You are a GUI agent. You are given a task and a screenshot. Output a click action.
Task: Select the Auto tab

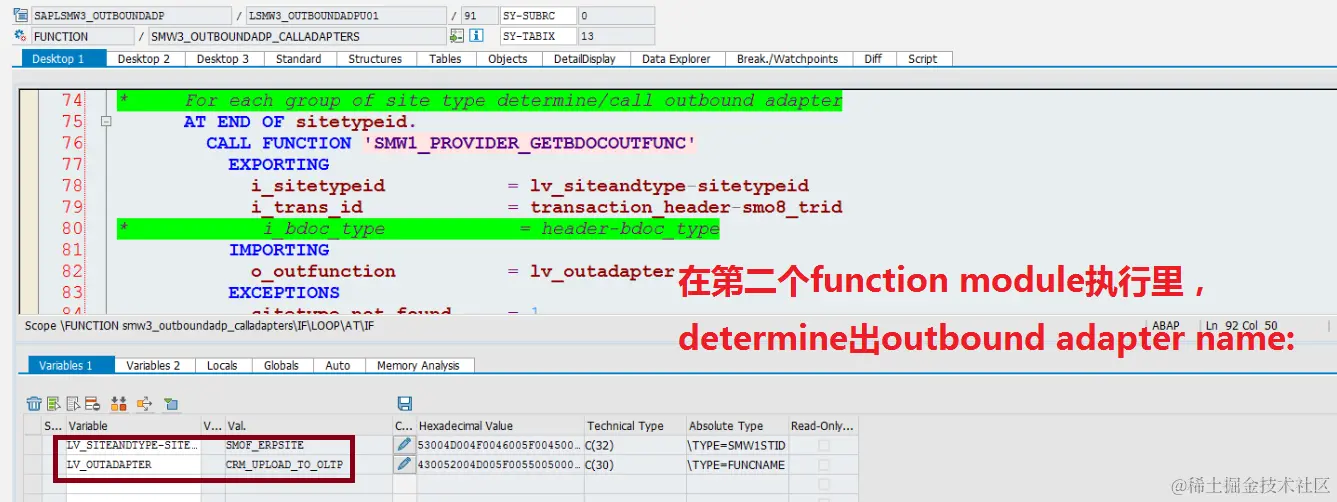(x=338, y=366)
